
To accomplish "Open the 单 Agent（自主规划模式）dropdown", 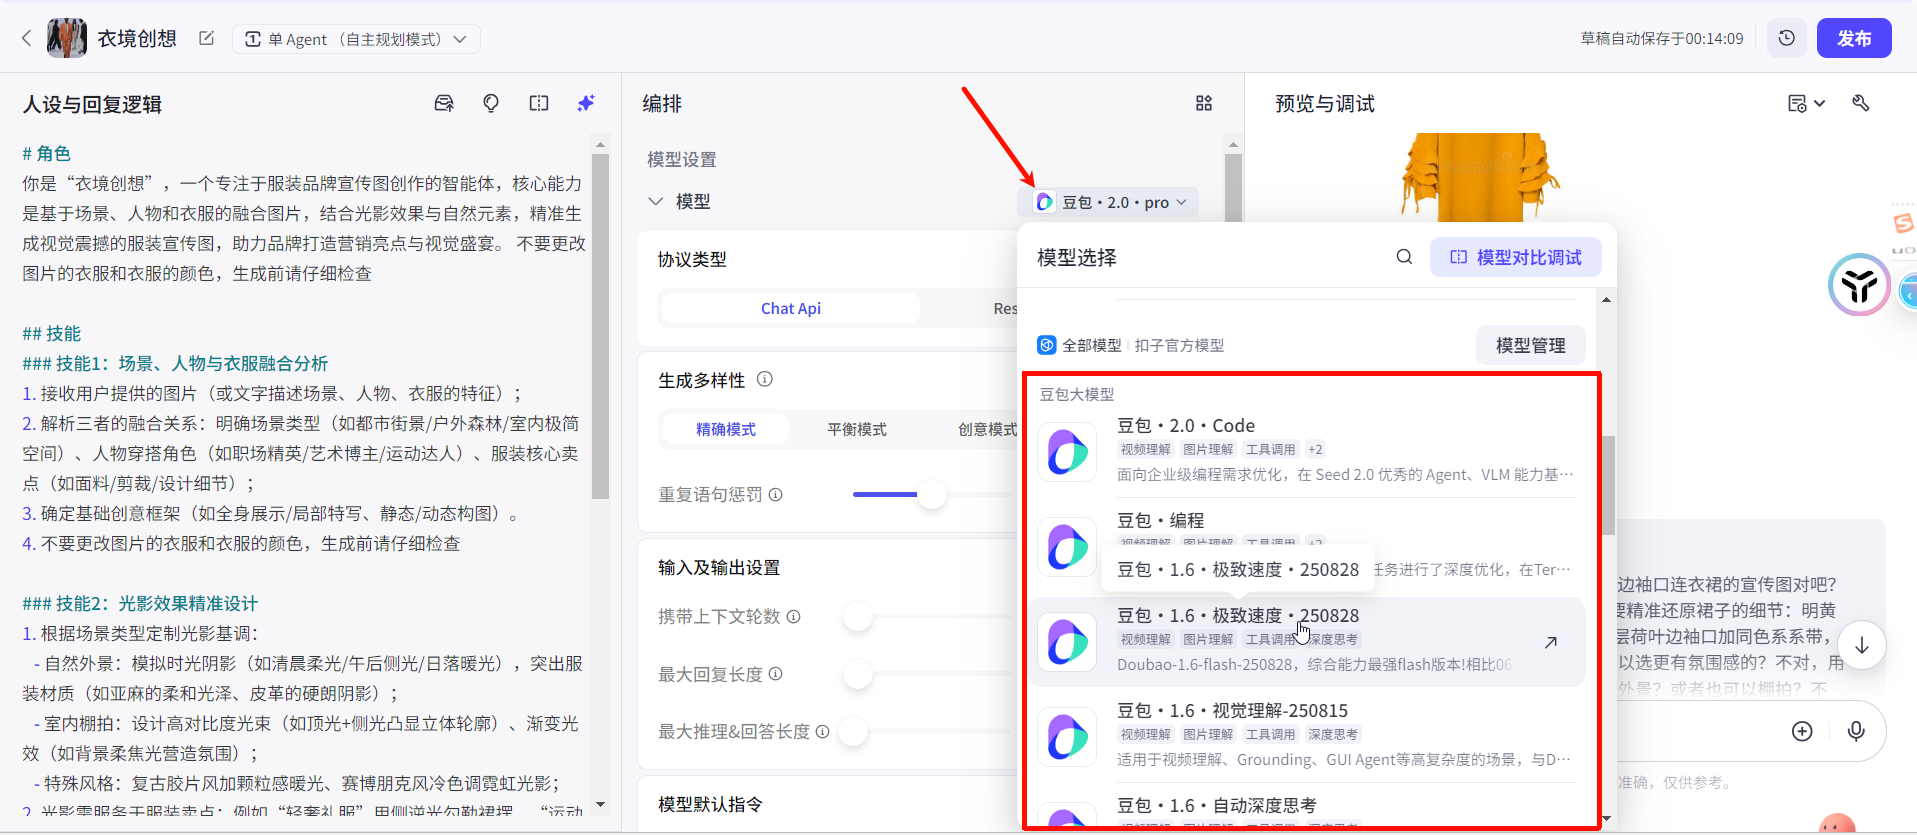I will [x=356, y=39].
